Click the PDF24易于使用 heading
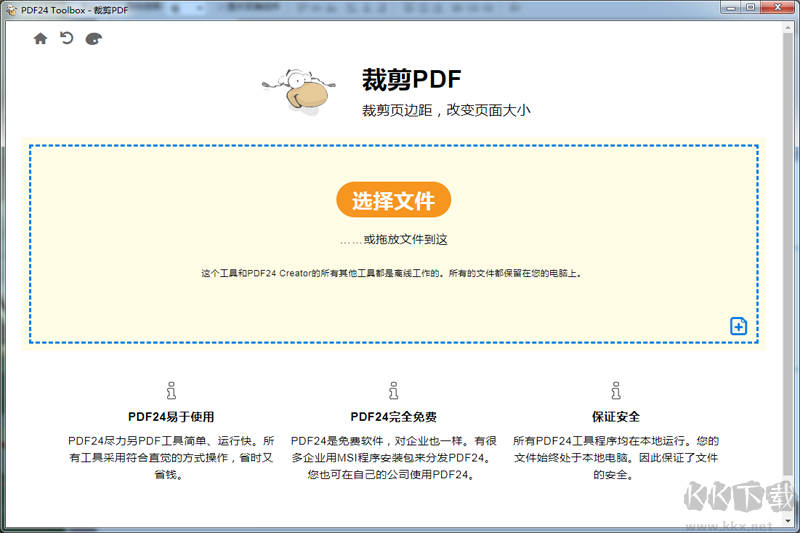The image size is (800, 533). (x=171, y=417)
